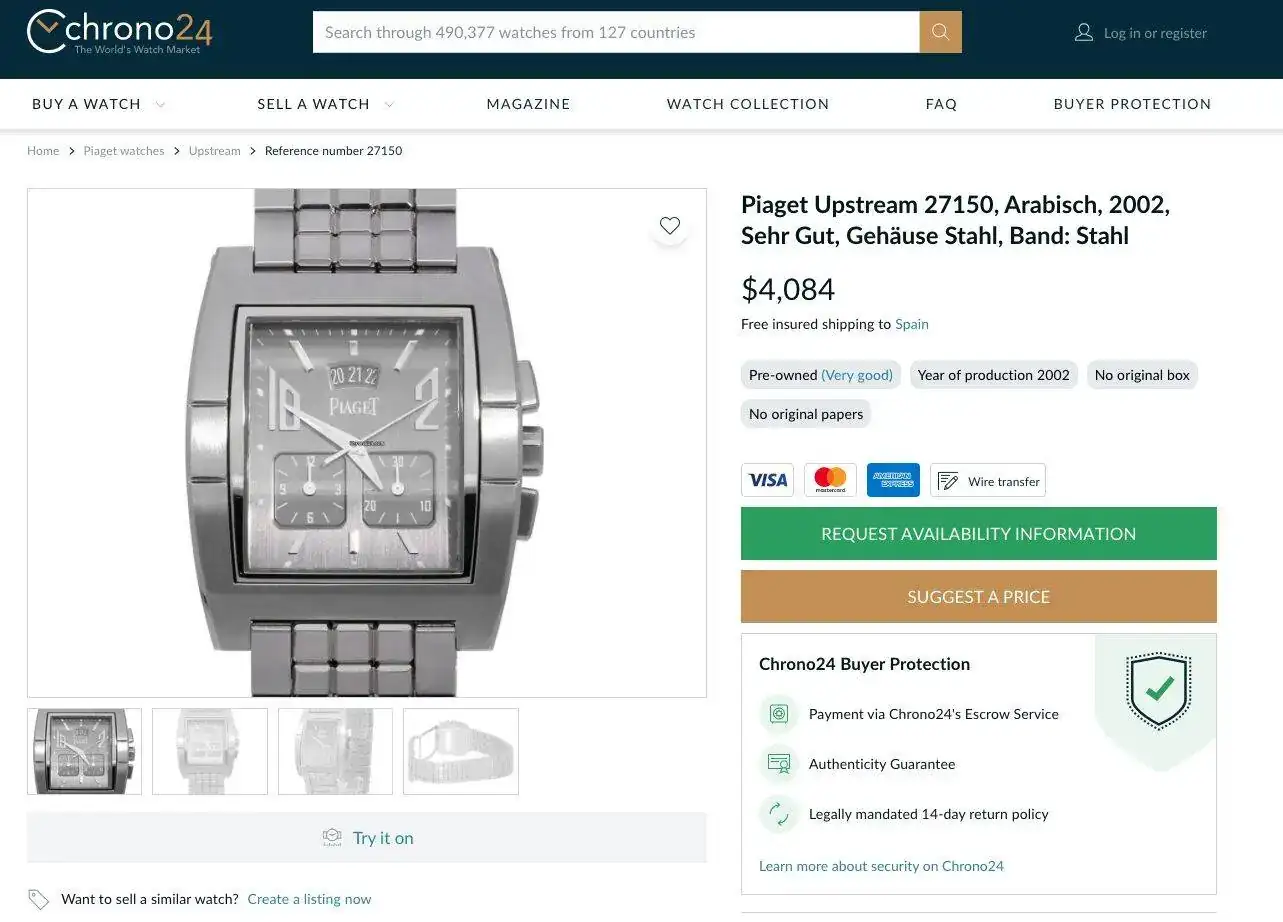
Task: Open the Magazine menu item
Action: tap(528, 104)
